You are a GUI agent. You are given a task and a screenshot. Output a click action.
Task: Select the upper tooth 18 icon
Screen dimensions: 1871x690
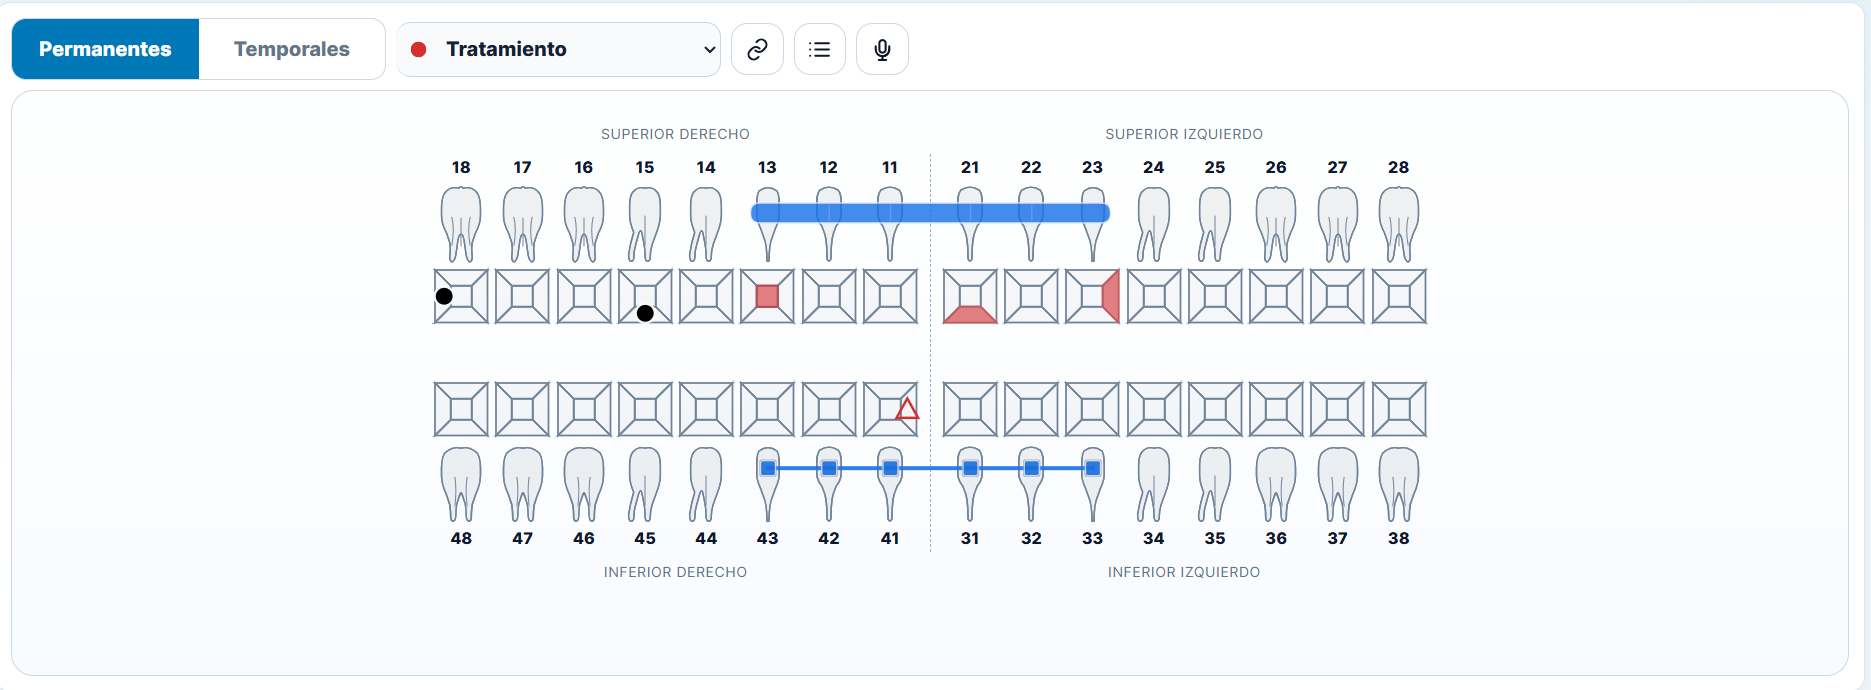(x=461, y=224)
